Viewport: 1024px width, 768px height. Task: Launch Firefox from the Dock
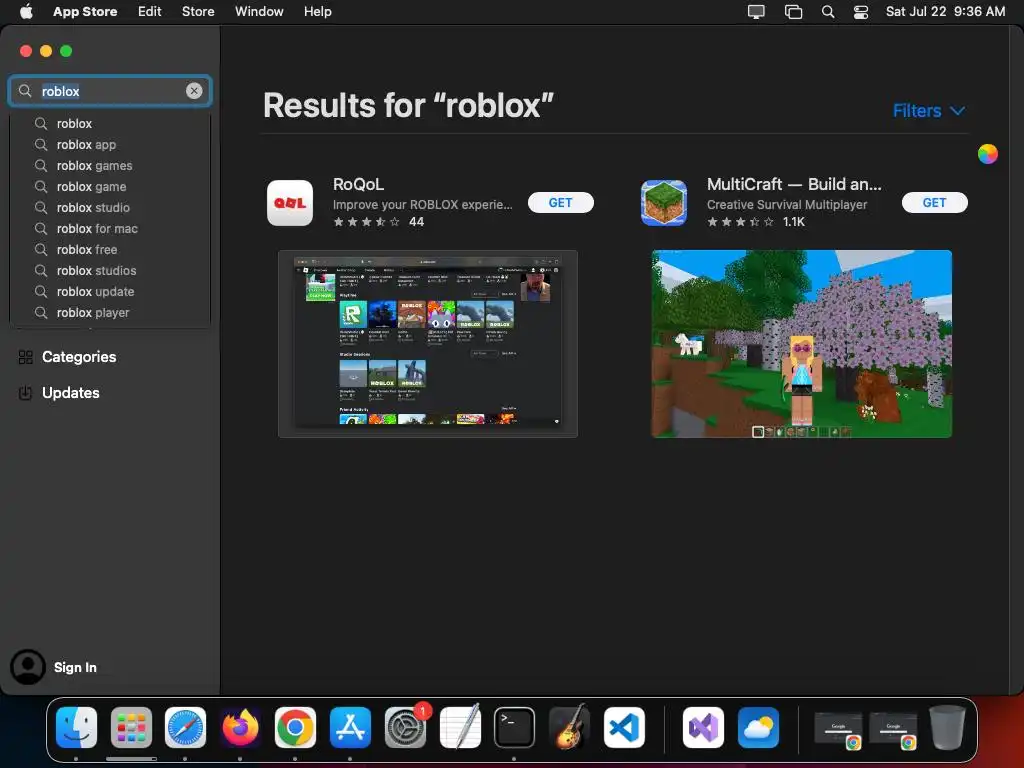[x=240, y=727]
